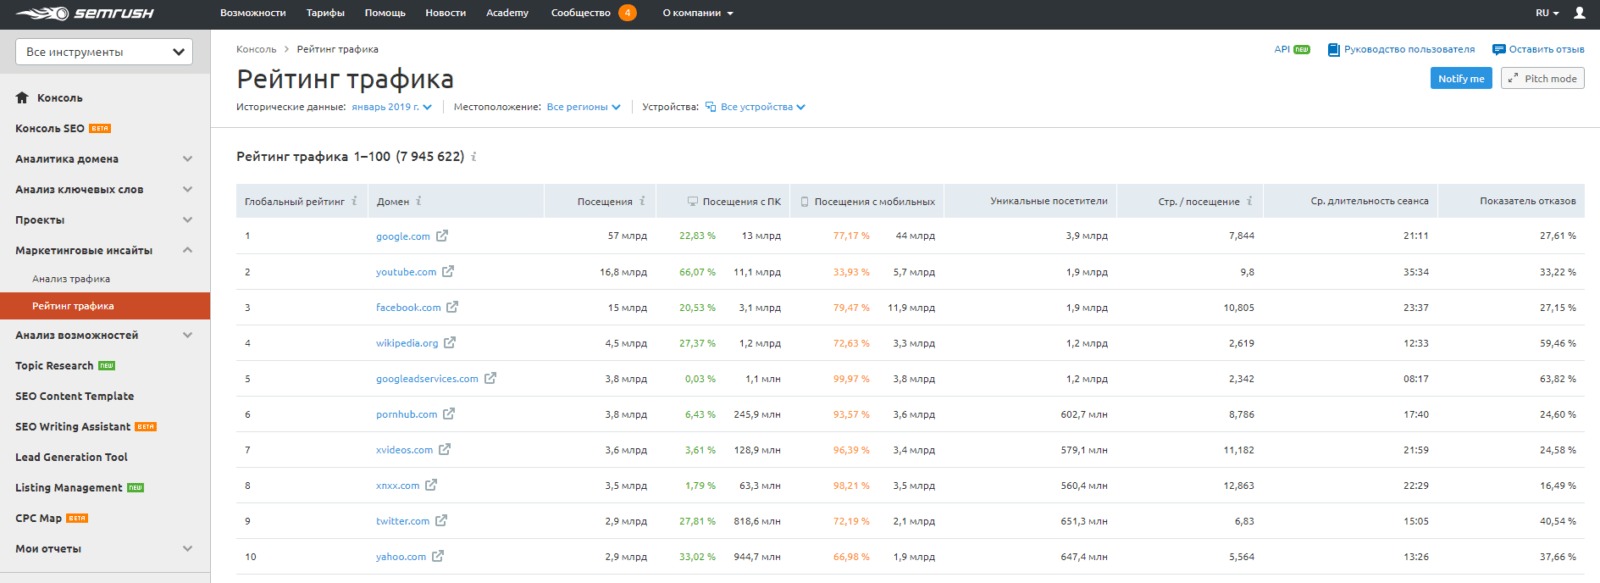
Task: Open Возможности in top menu
Action: [x=253, y=13]
